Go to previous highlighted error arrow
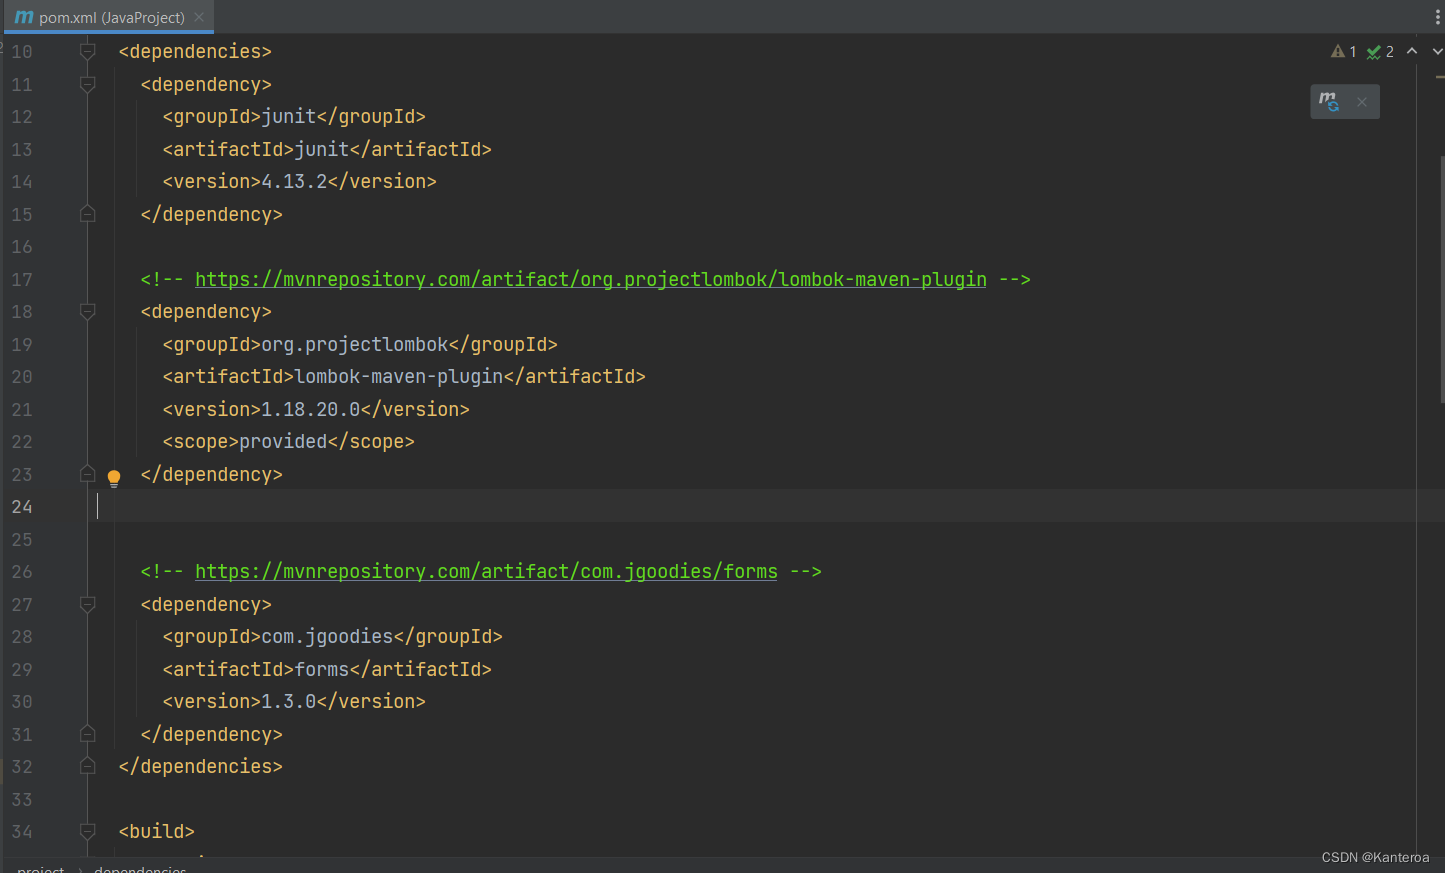This screenshot has width=1445, height=873. point(1412,51)
